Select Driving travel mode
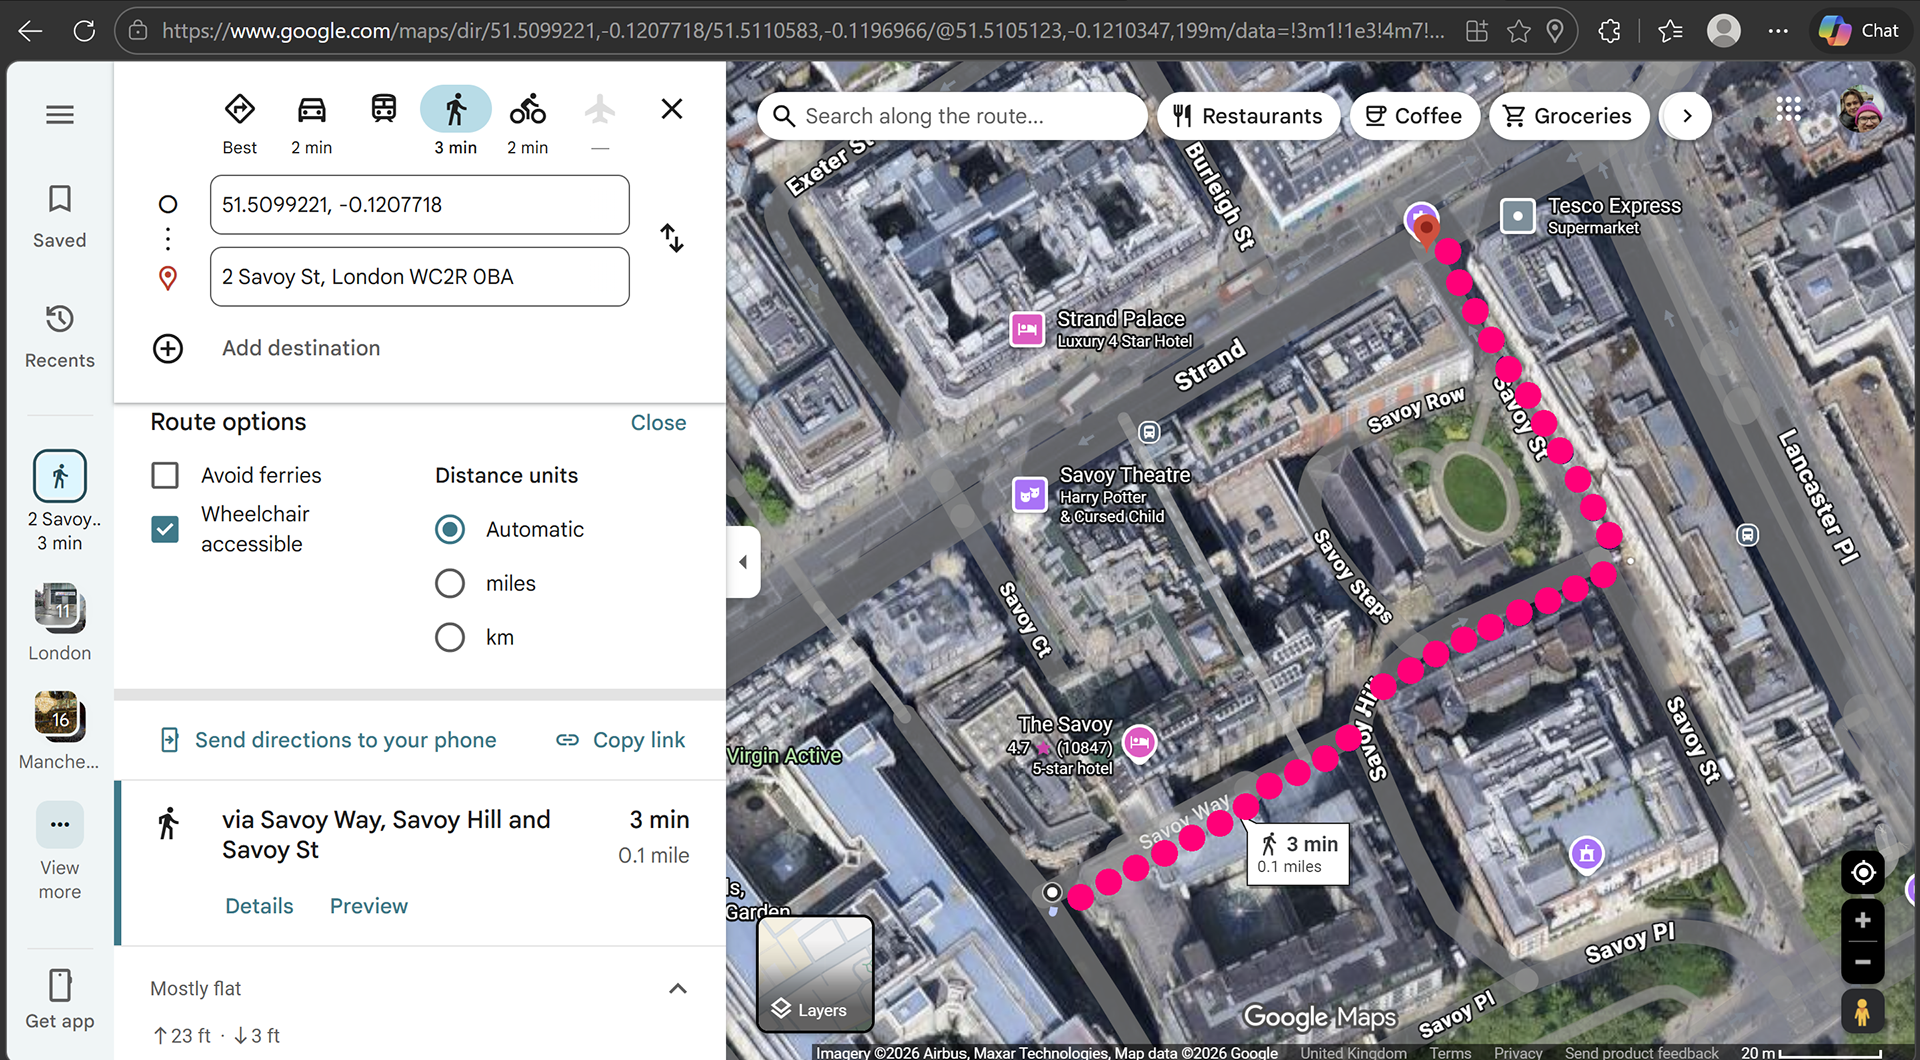 click(x=312, y=124)
